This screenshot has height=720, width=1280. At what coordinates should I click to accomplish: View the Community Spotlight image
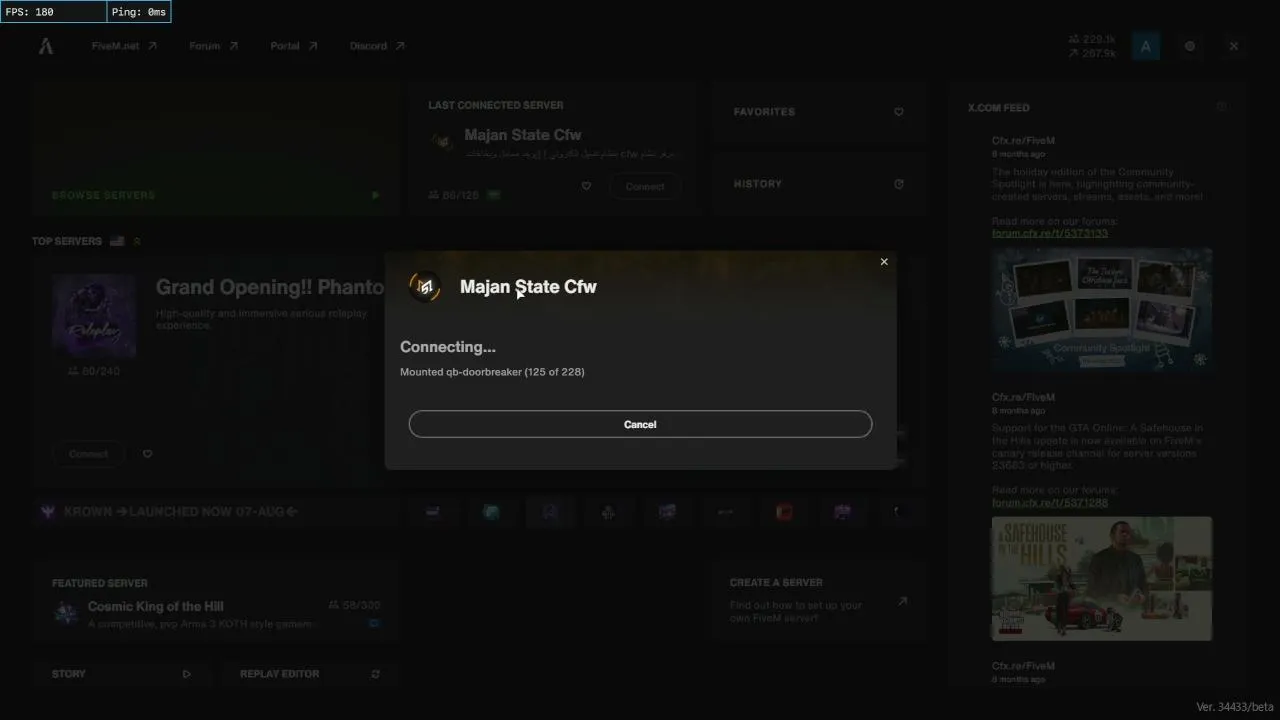(x=1102, y=311)
